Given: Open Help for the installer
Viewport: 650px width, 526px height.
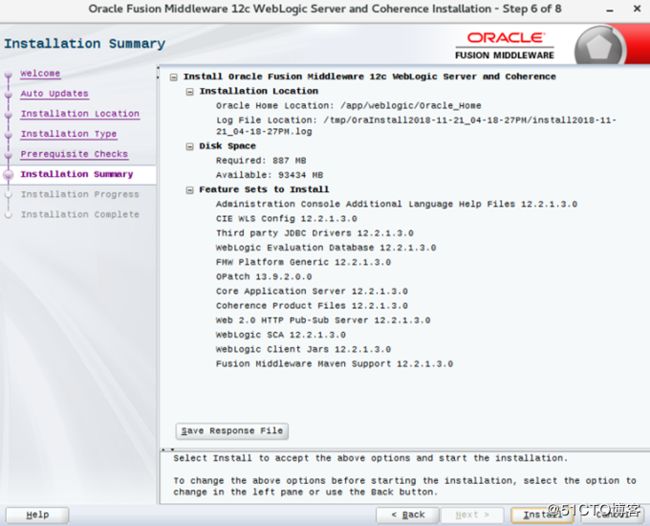Looking at the screenshot, I should 37,515.
